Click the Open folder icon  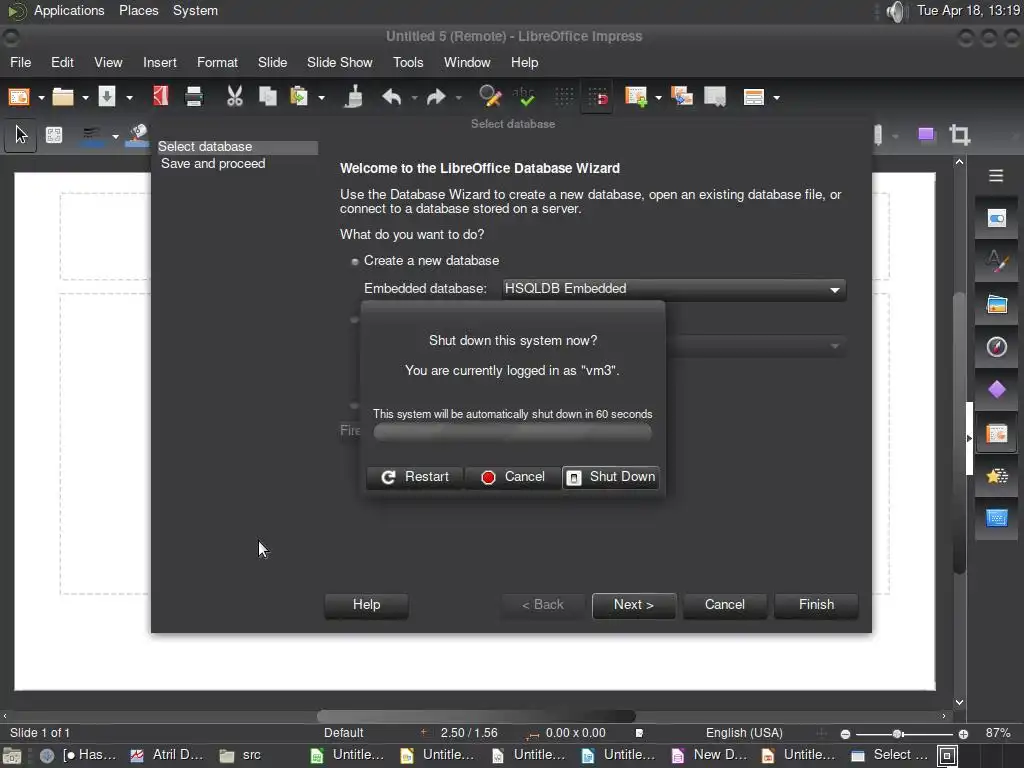[63, 97]
